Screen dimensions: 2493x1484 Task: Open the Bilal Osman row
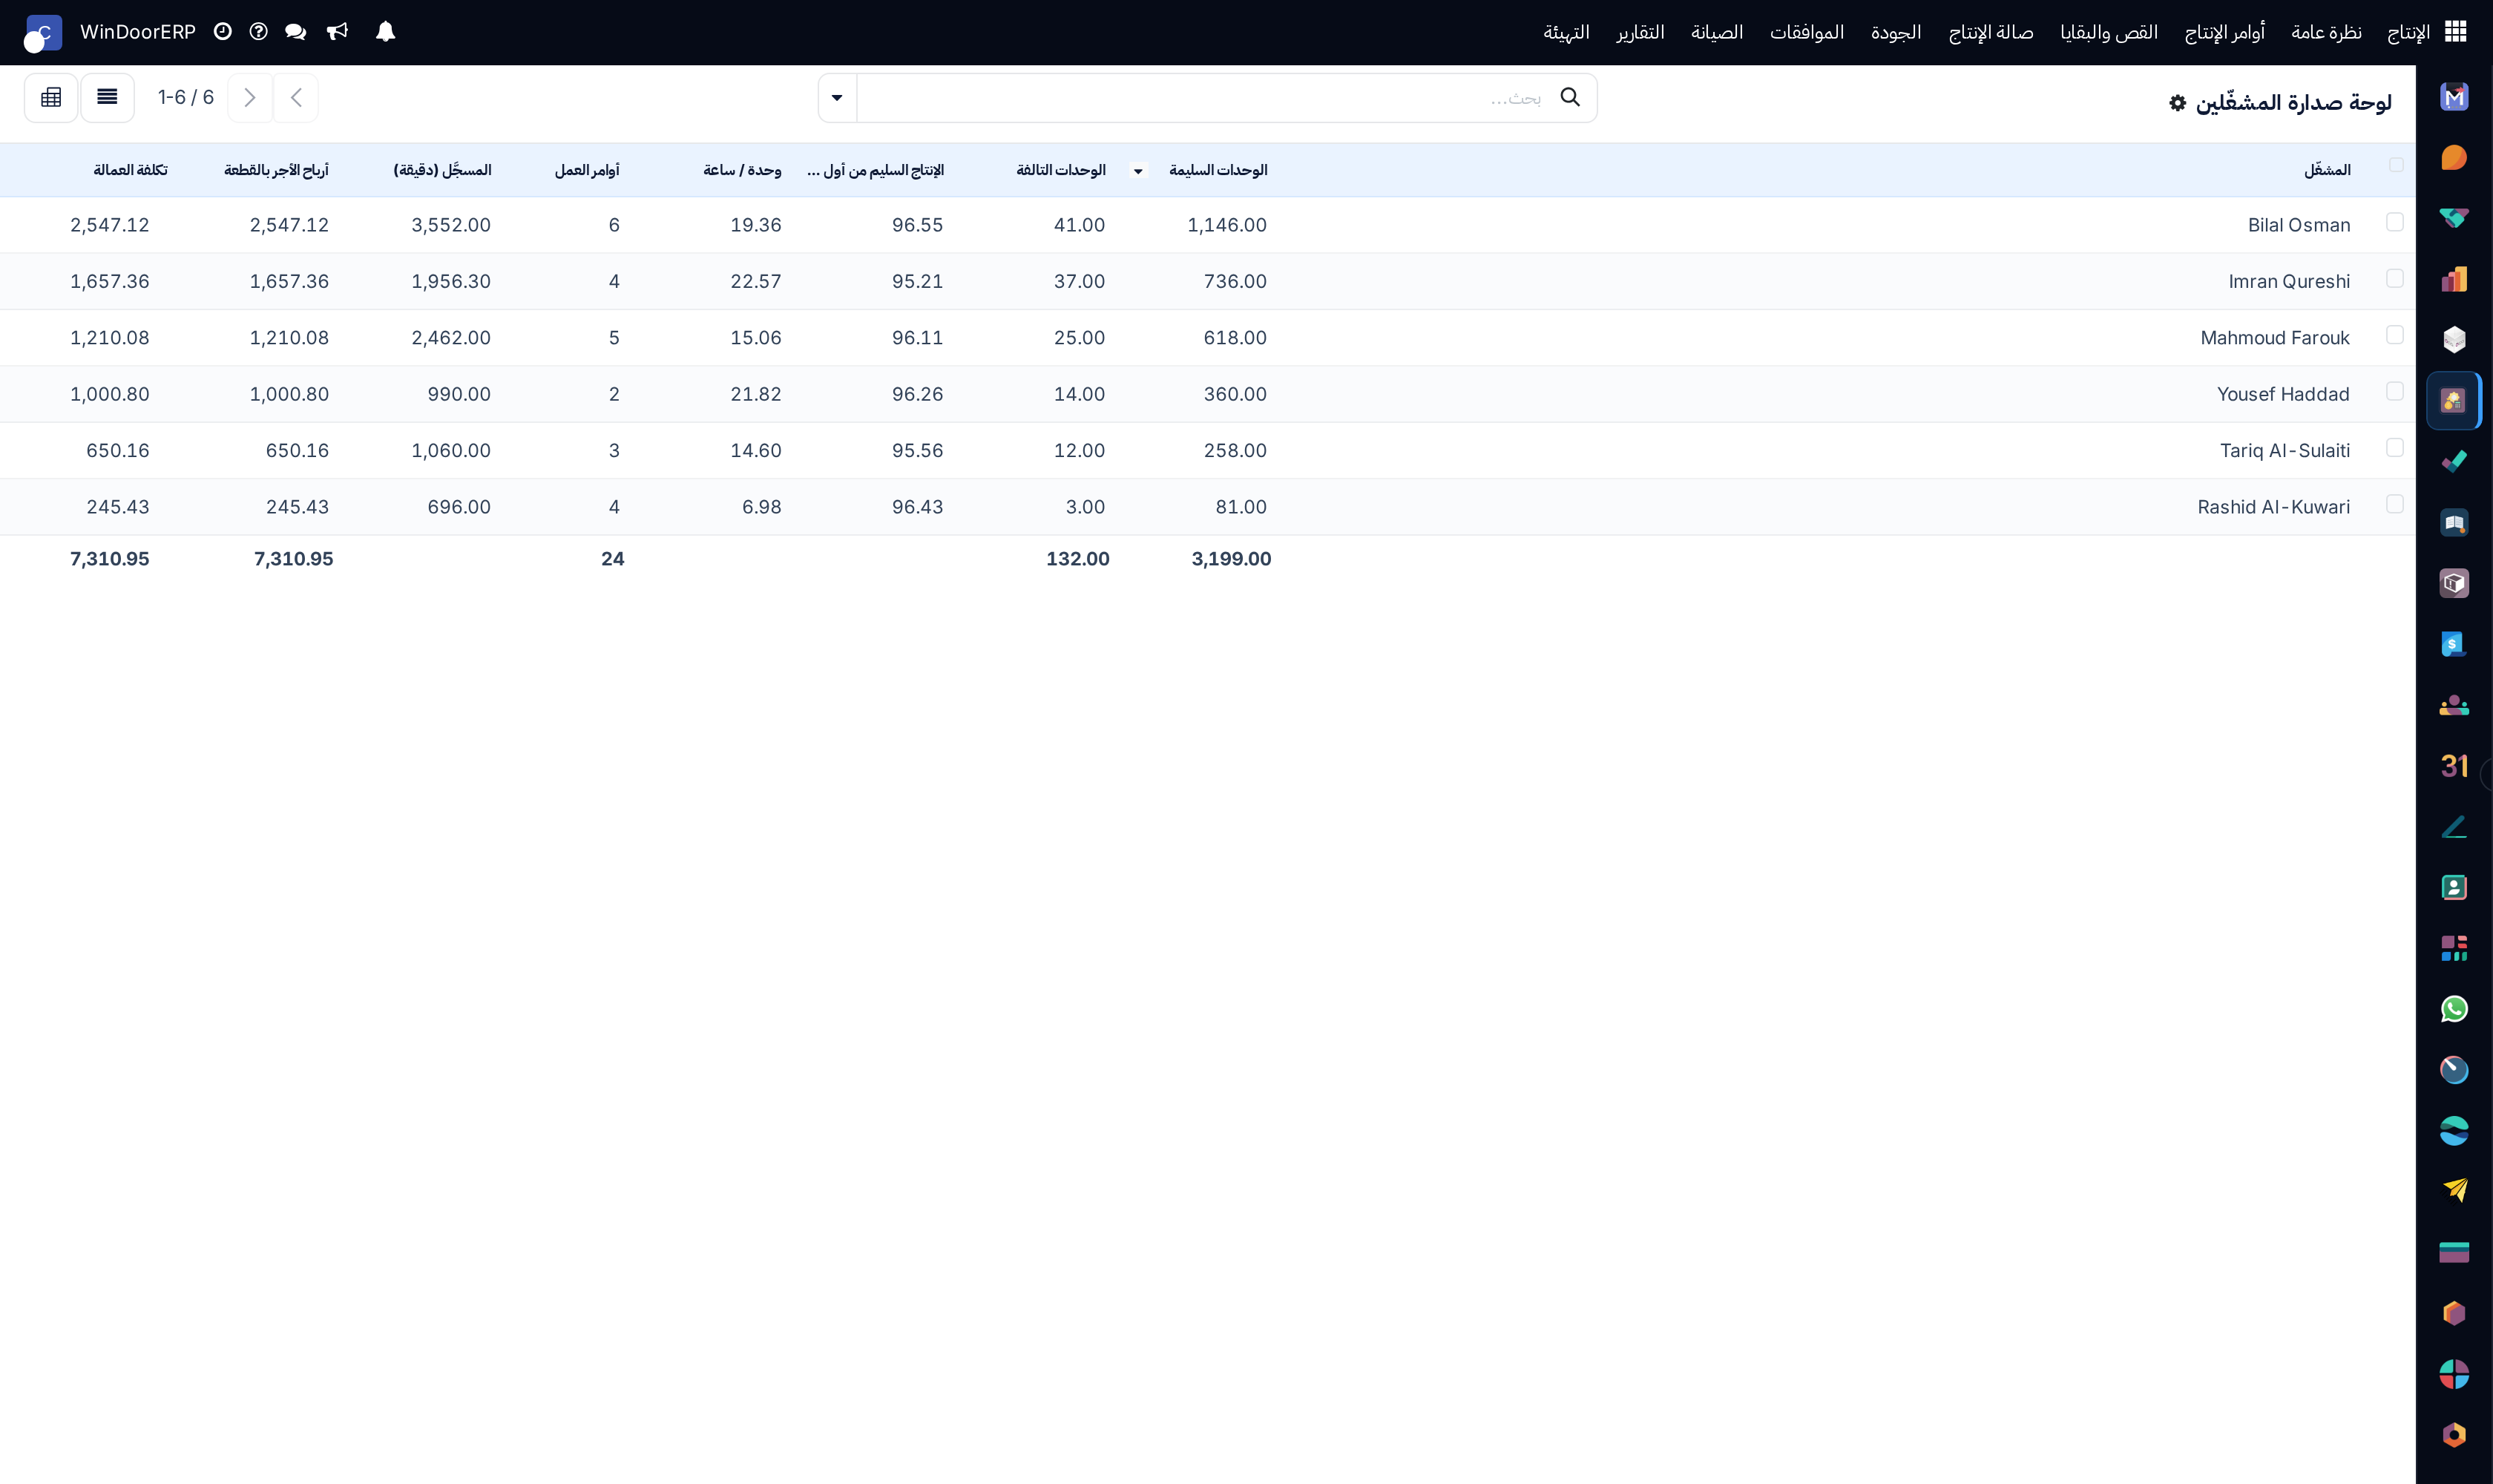[1207, 225]
